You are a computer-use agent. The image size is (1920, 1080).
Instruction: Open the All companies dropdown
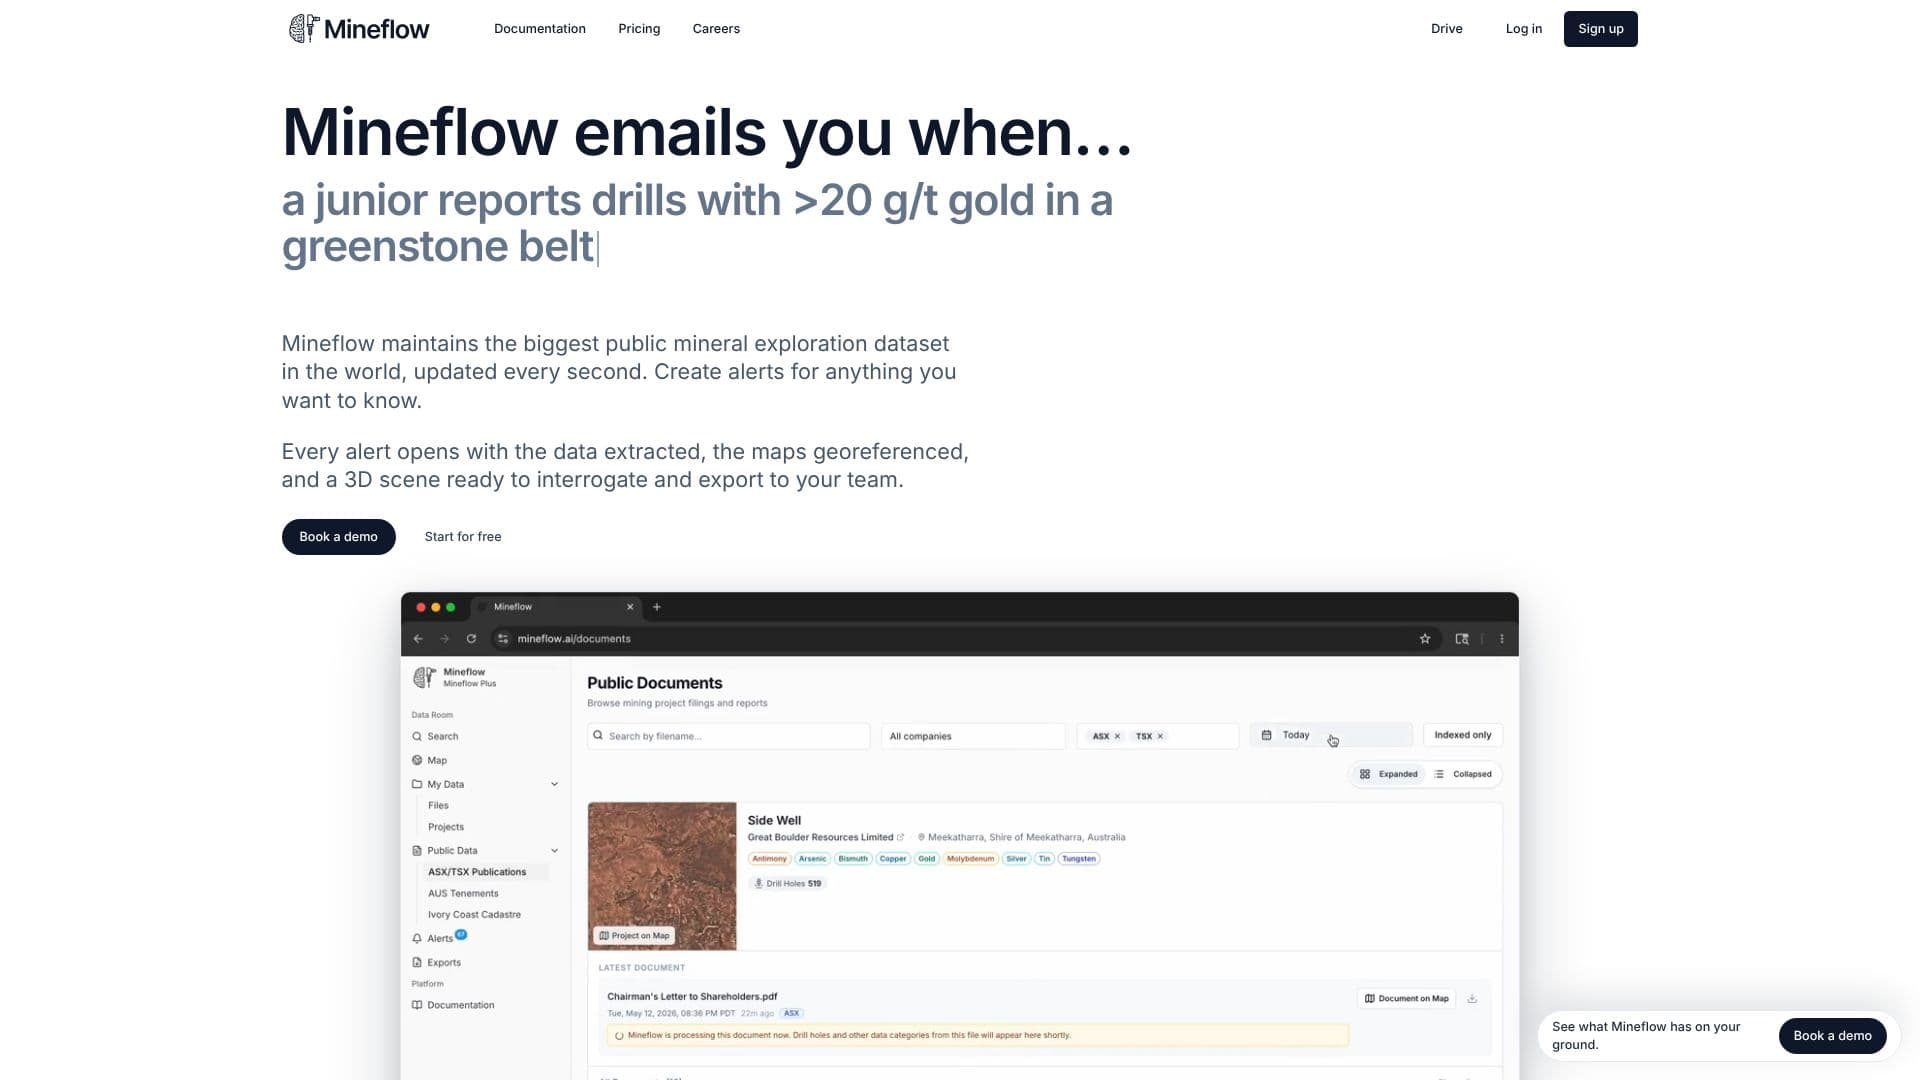point(973,736)
